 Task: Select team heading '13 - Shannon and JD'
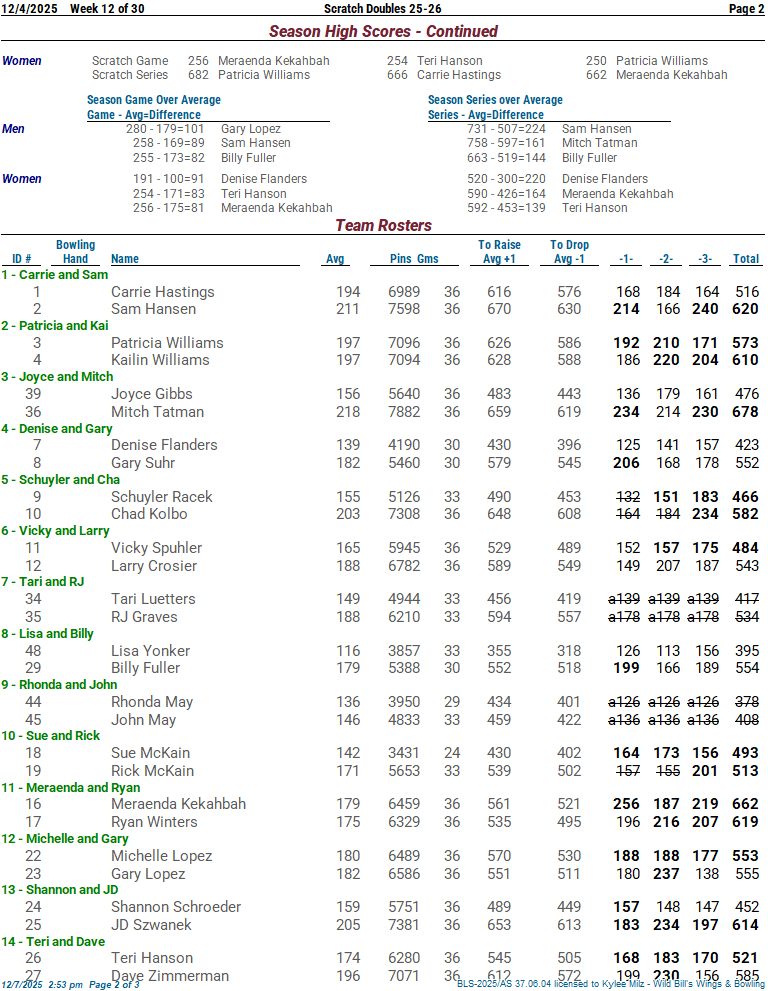pos(59,889)
